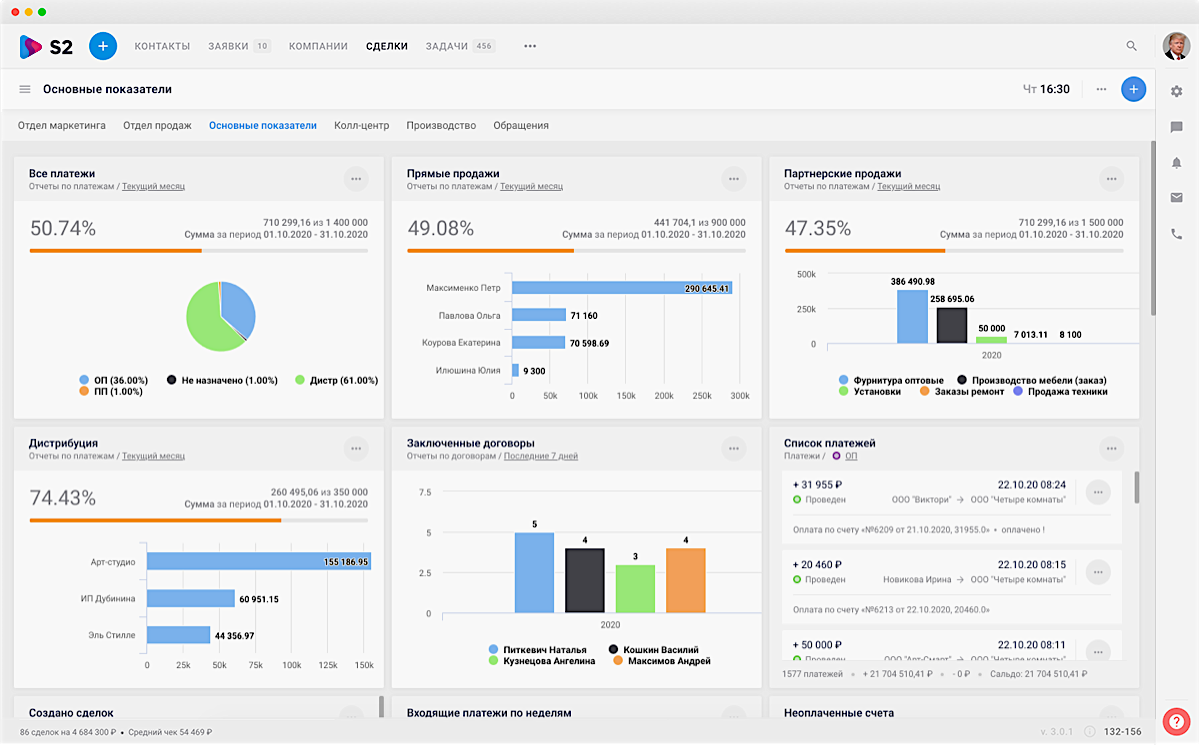The height and width of the screenshot is (745, 1199).
Task: Click the 10 badge next to ЗАЯВКИ
Action: point(262,46)
